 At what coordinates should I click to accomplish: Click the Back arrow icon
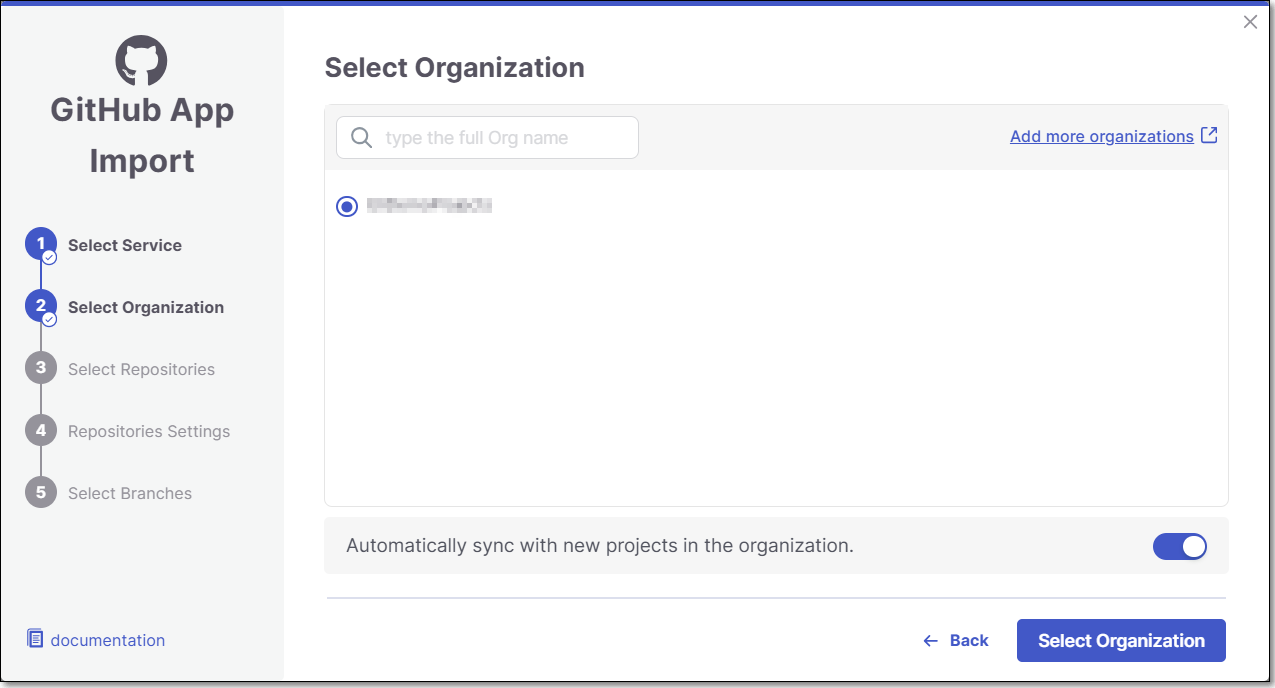931,641
